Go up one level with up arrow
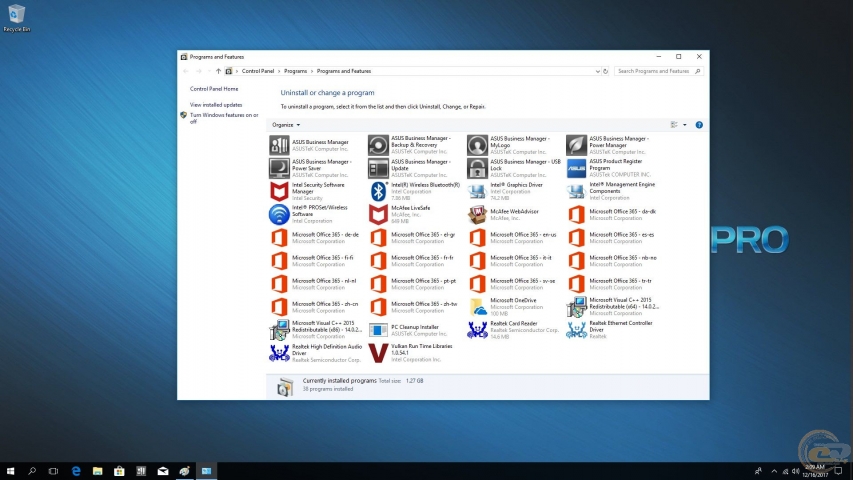This screenshot has height=480, width=853. coord(218,71)
